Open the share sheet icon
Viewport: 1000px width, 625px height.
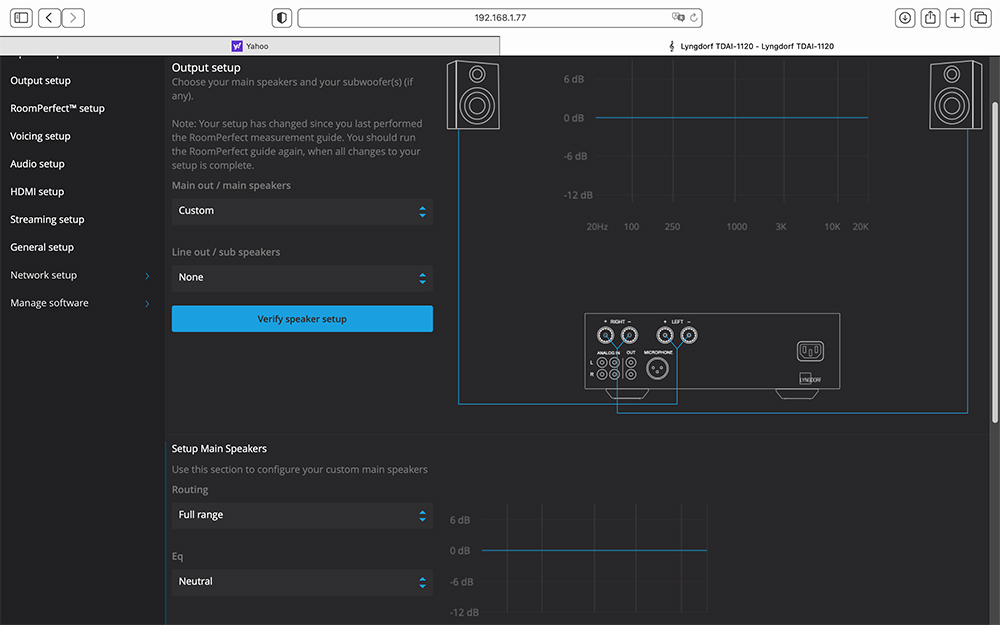click(x=930, y=18)
